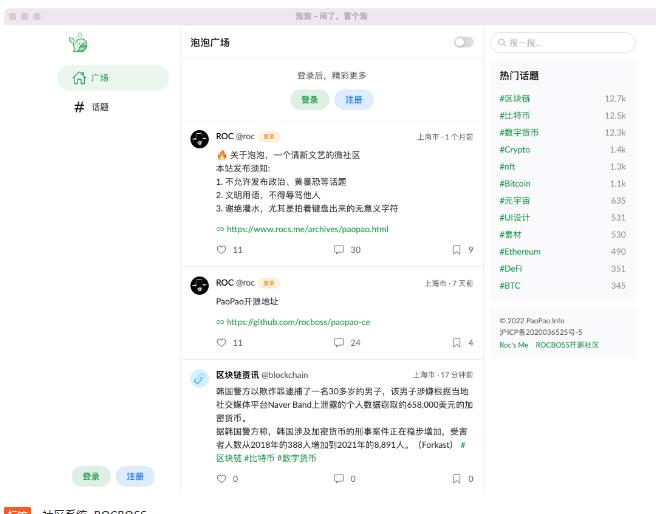
Task: Open comment icon on 区块链资讯 post
Action: (x=339, y=478)
